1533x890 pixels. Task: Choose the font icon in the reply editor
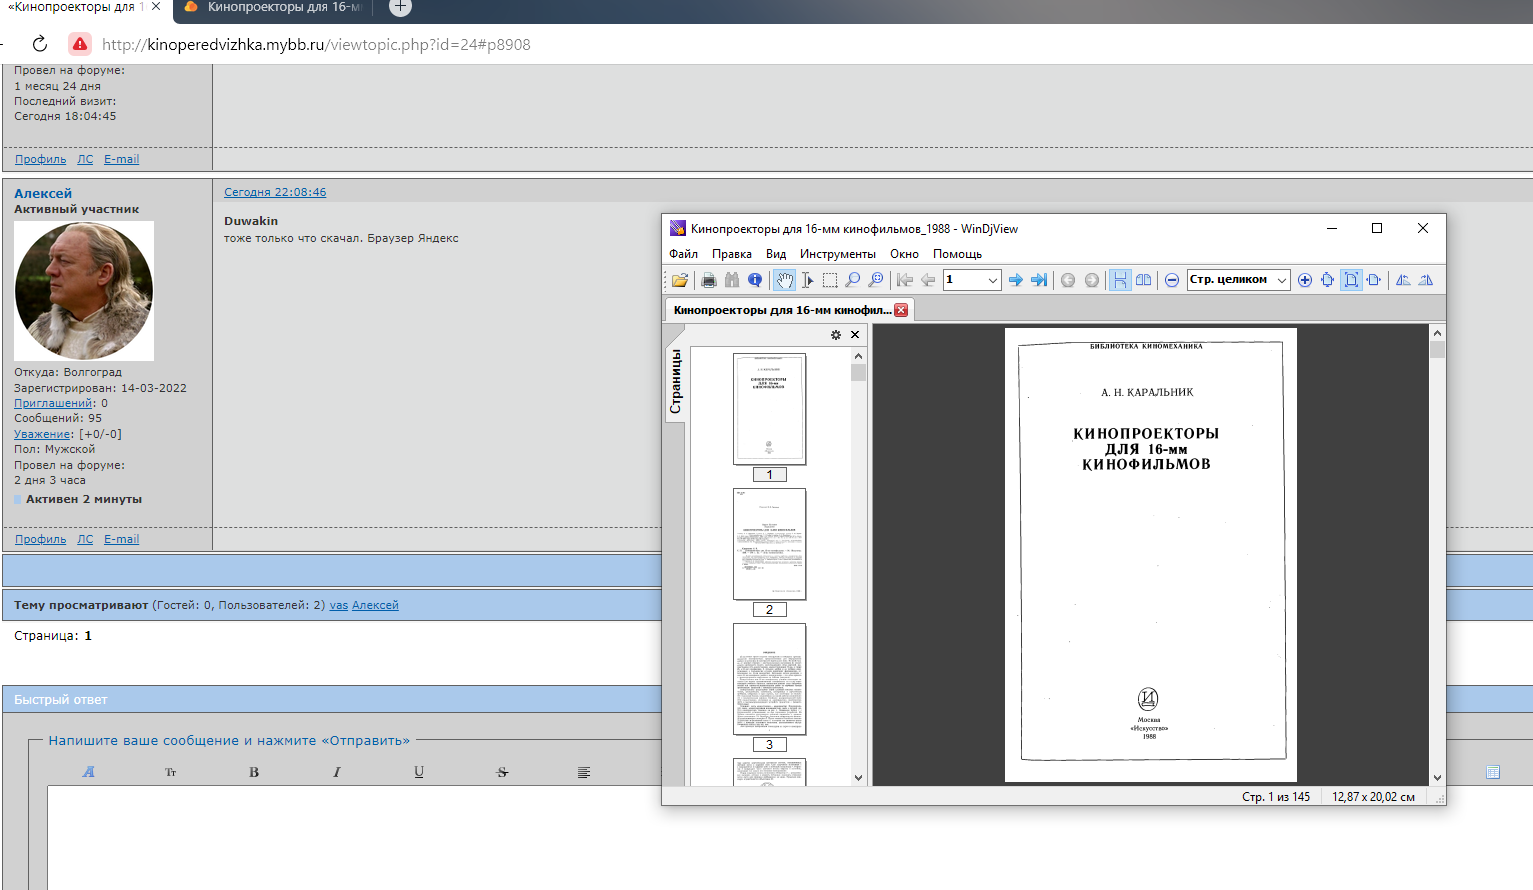pos(88,772)
